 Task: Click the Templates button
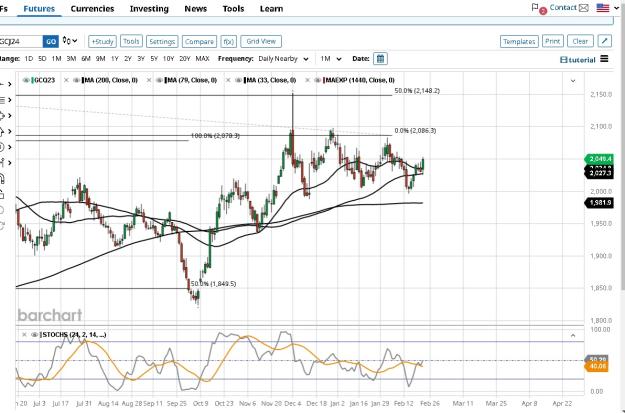[x=519, y=41]
